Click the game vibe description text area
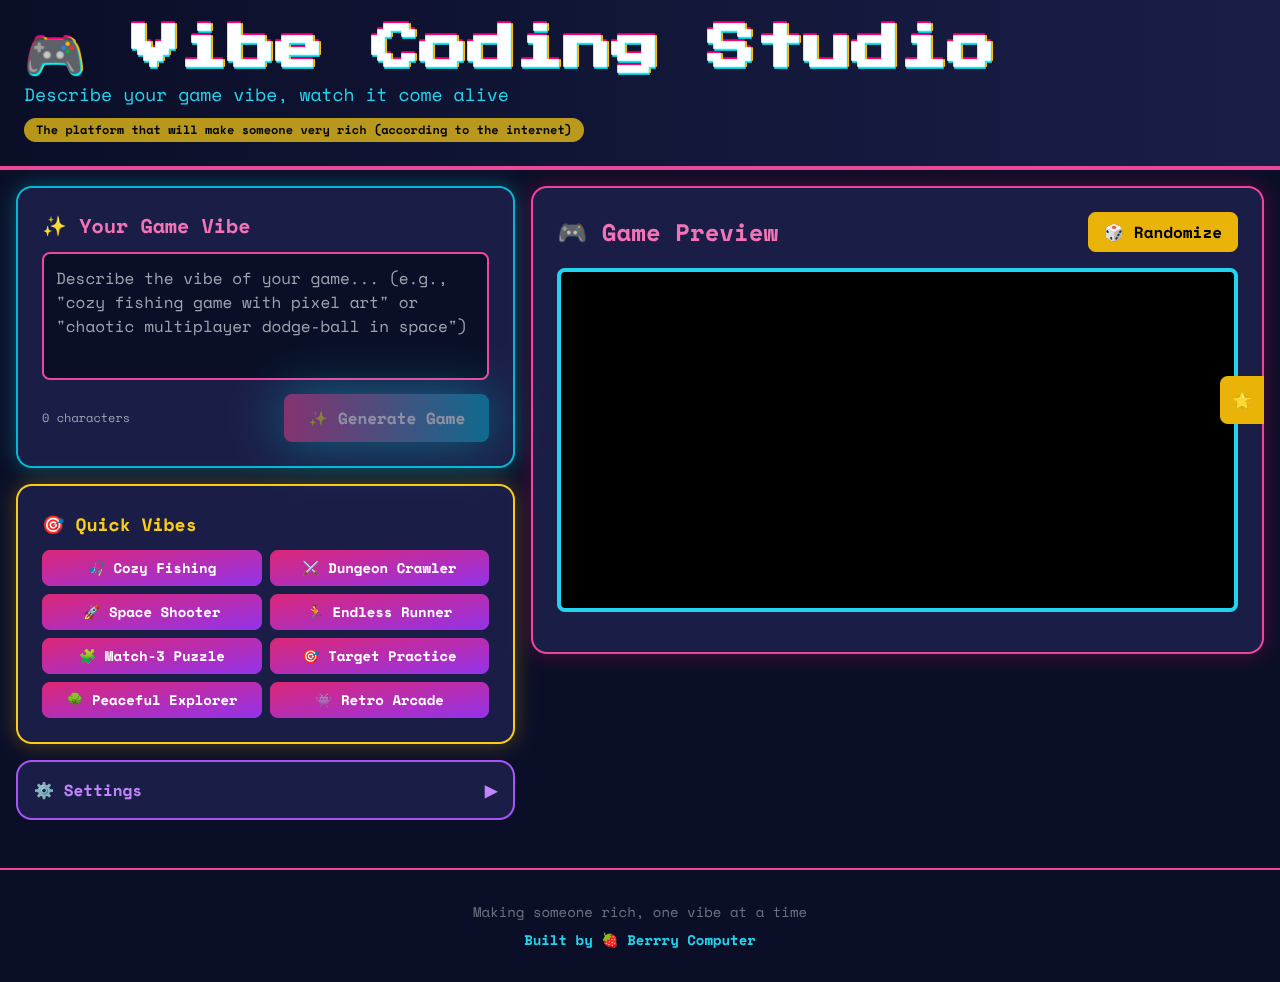Screen dimensions: 1280x982 (265, 315)
